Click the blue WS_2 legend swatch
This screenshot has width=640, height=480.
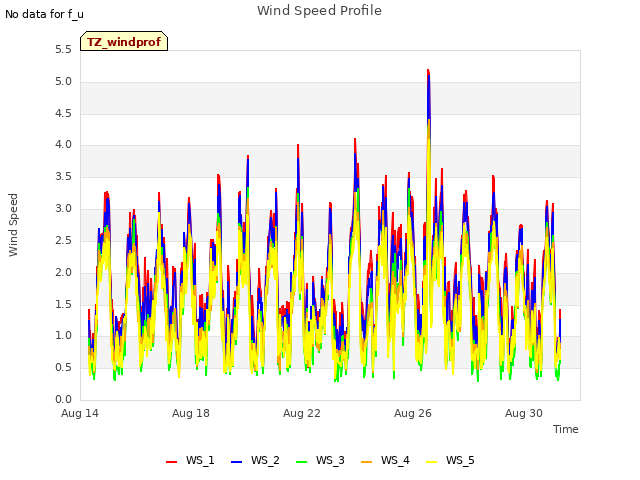[x=236, y=462]
